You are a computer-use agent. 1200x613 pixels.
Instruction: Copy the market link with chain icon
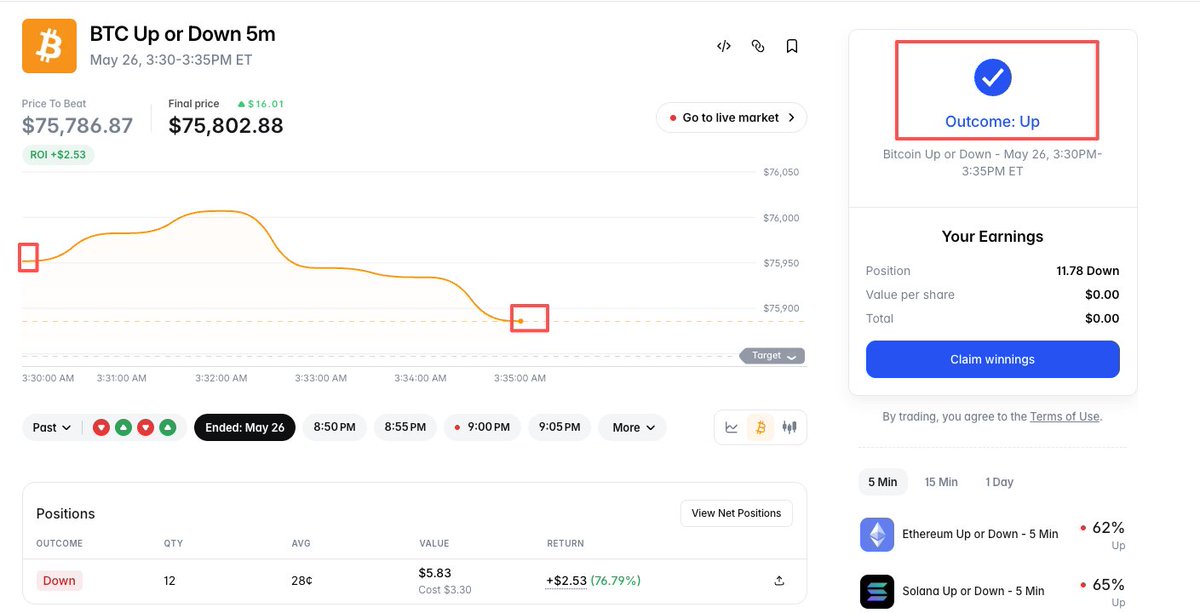[x=758, y=46]
